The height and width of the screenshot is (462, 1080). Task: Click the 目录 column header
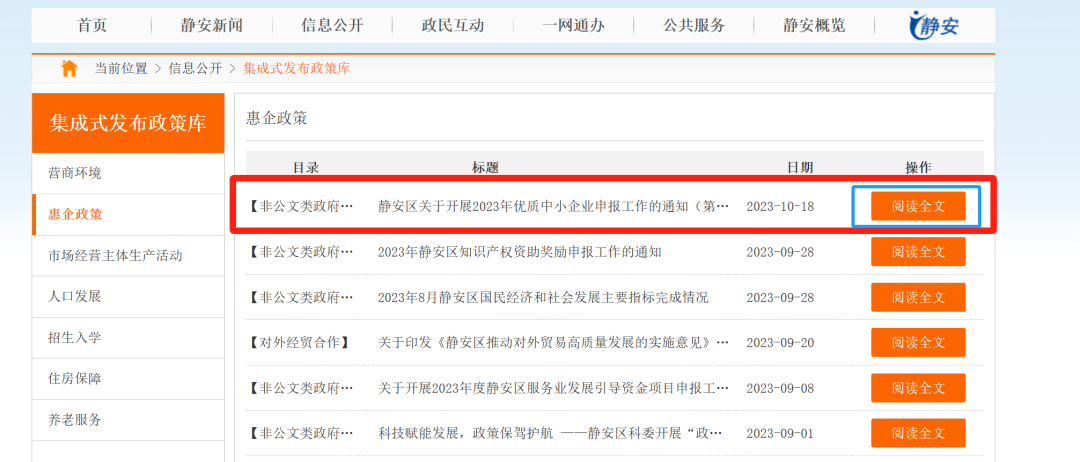pyautogui.click(x=306, y=167)
